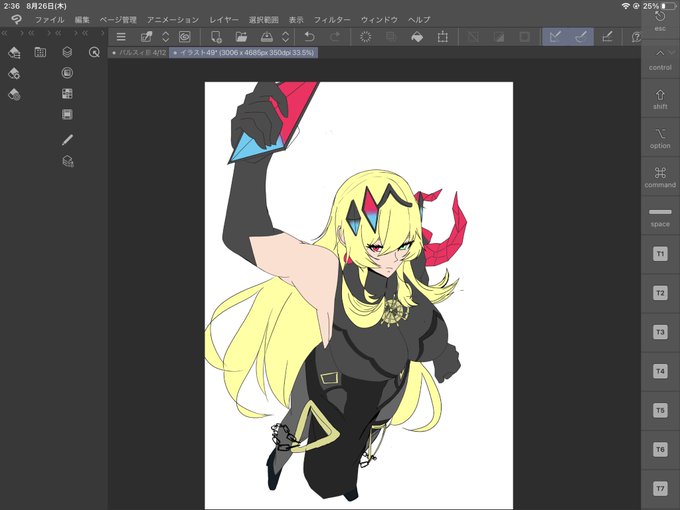680x510 pixels.
Task: Create a new canvas document
Action: [216, 37]
